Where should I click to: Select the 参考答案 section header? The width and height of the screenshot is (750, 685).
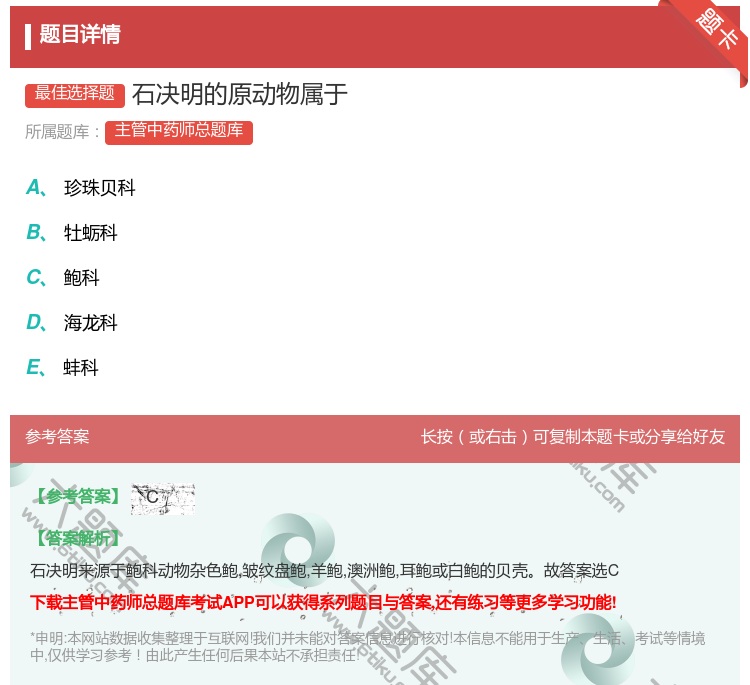57,437
